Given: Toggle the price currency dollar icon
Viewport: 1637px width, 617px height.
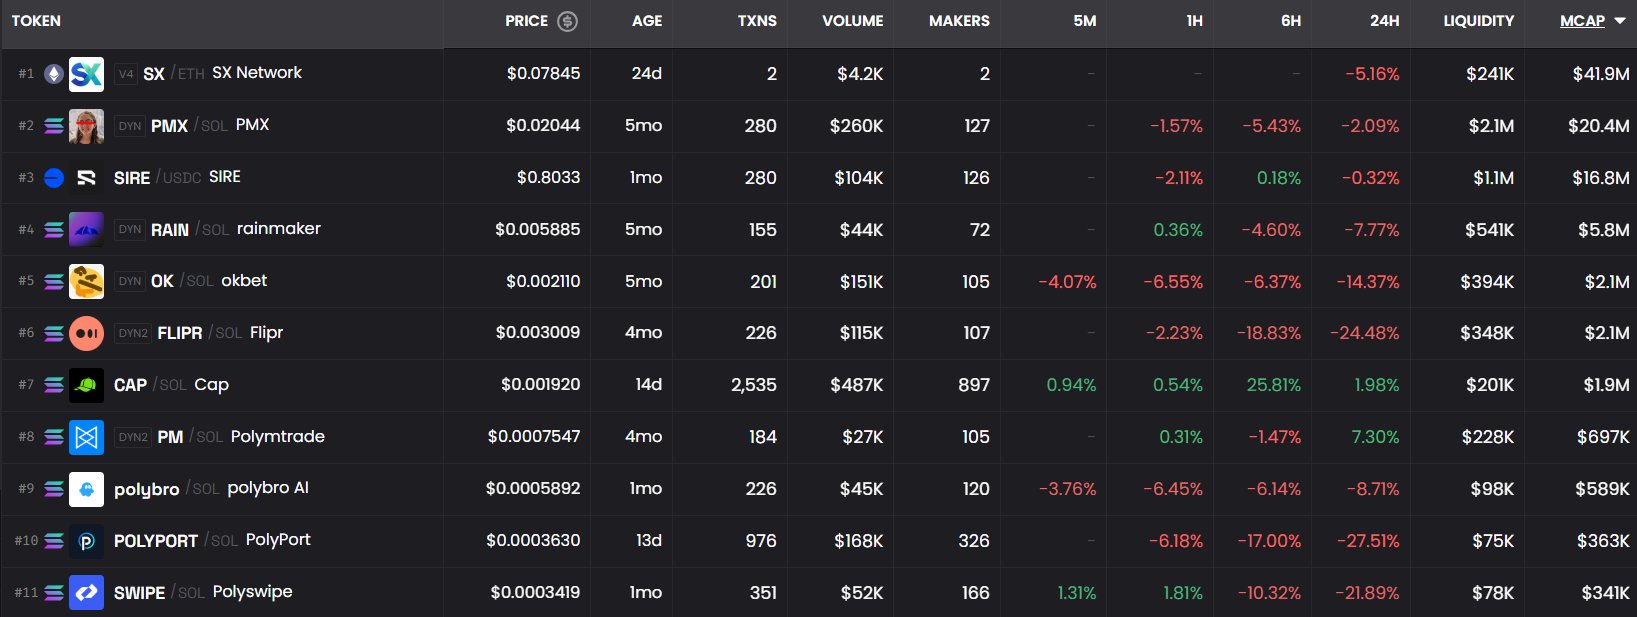Looking at the screenshot, I should pos(567,21).
